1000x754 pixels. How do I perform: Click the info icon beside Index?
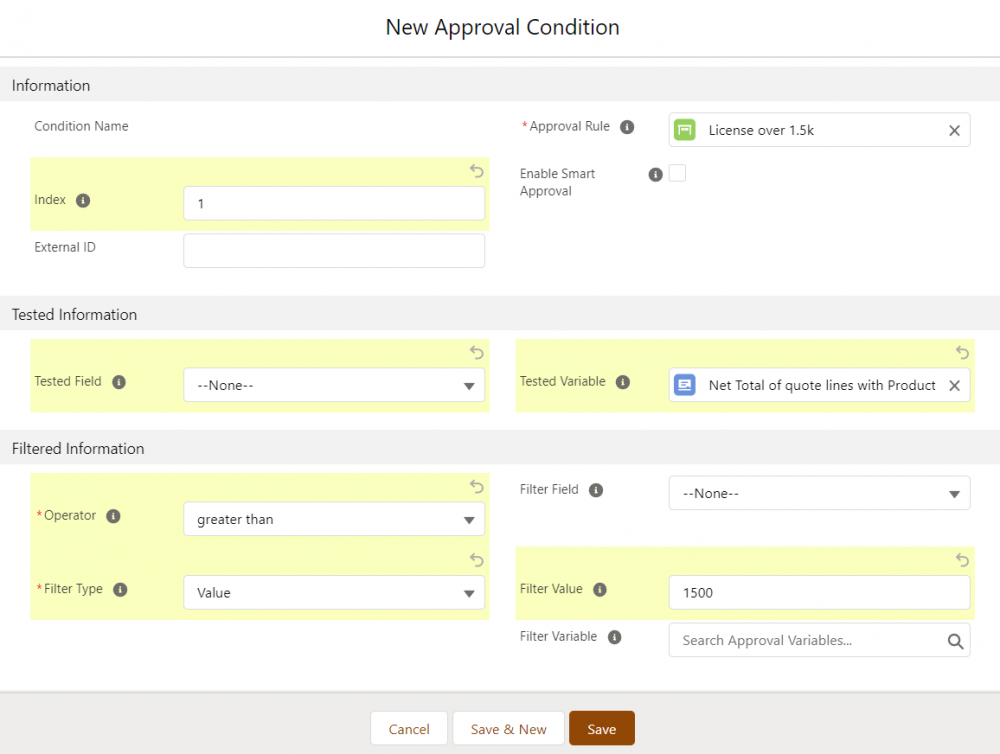click(x=83, y=200)
